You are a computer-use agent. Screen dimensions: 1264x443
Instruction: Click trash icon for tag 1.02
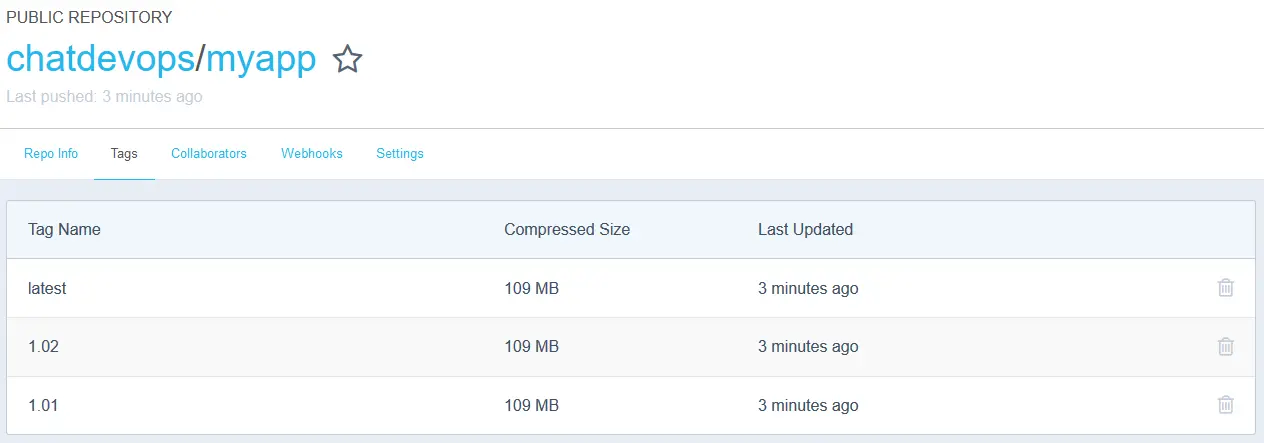click(x=1225, y=347)
